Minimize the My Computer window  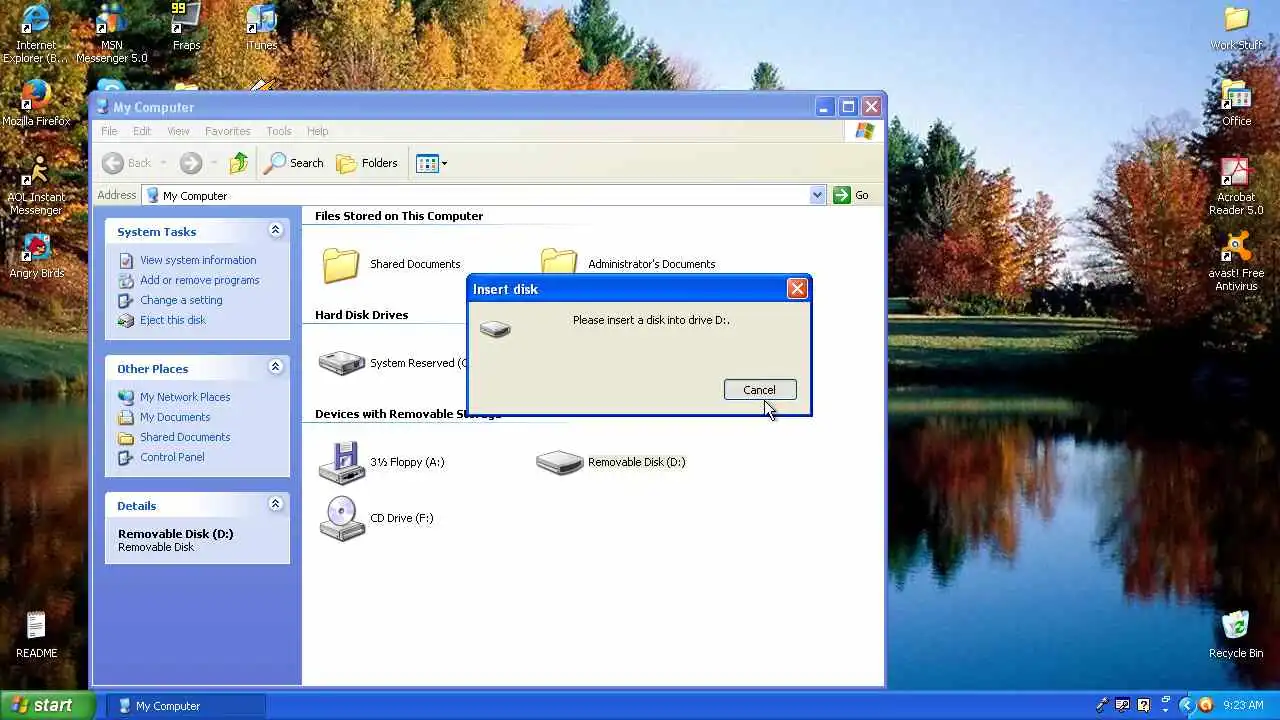[825, 107]
